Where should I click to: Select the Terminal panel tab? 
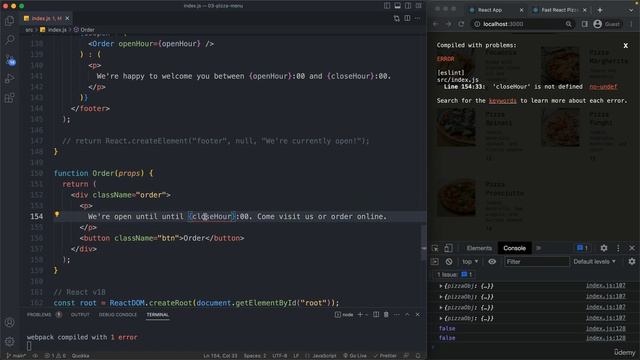(x=158, y=315)
